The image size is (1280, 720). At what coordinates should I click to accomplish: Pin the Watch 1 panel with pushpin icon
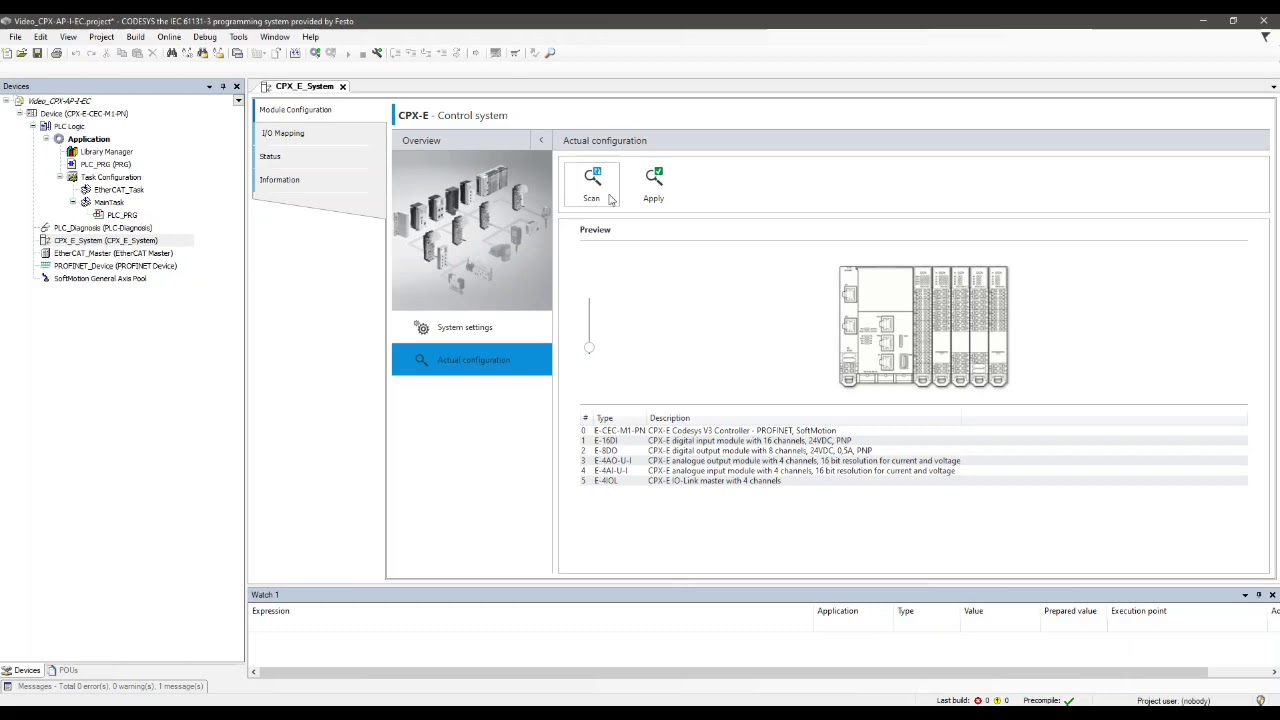click(x=1259, y=595)
